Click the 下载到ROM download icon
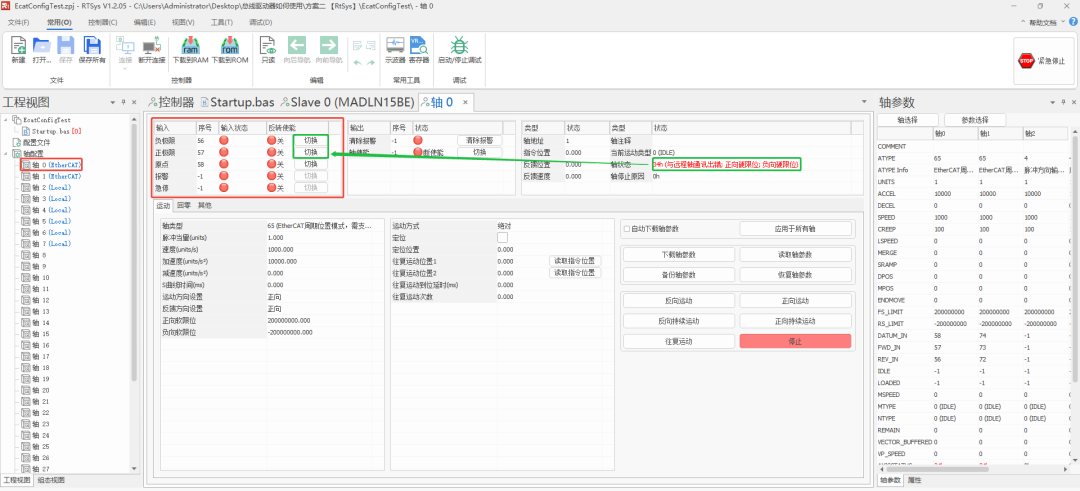 click(x=230, y=46)
